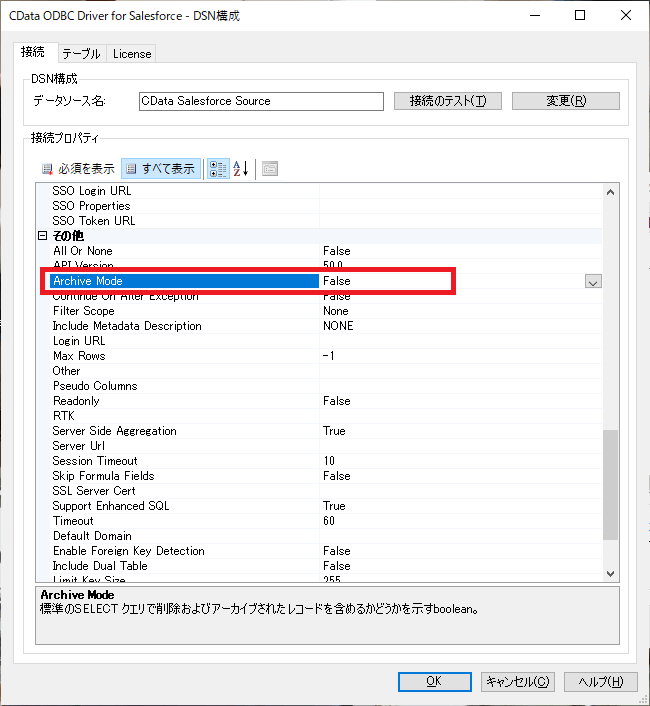Switch to the テーブル tab
The image size is (650, 706).
81,54
